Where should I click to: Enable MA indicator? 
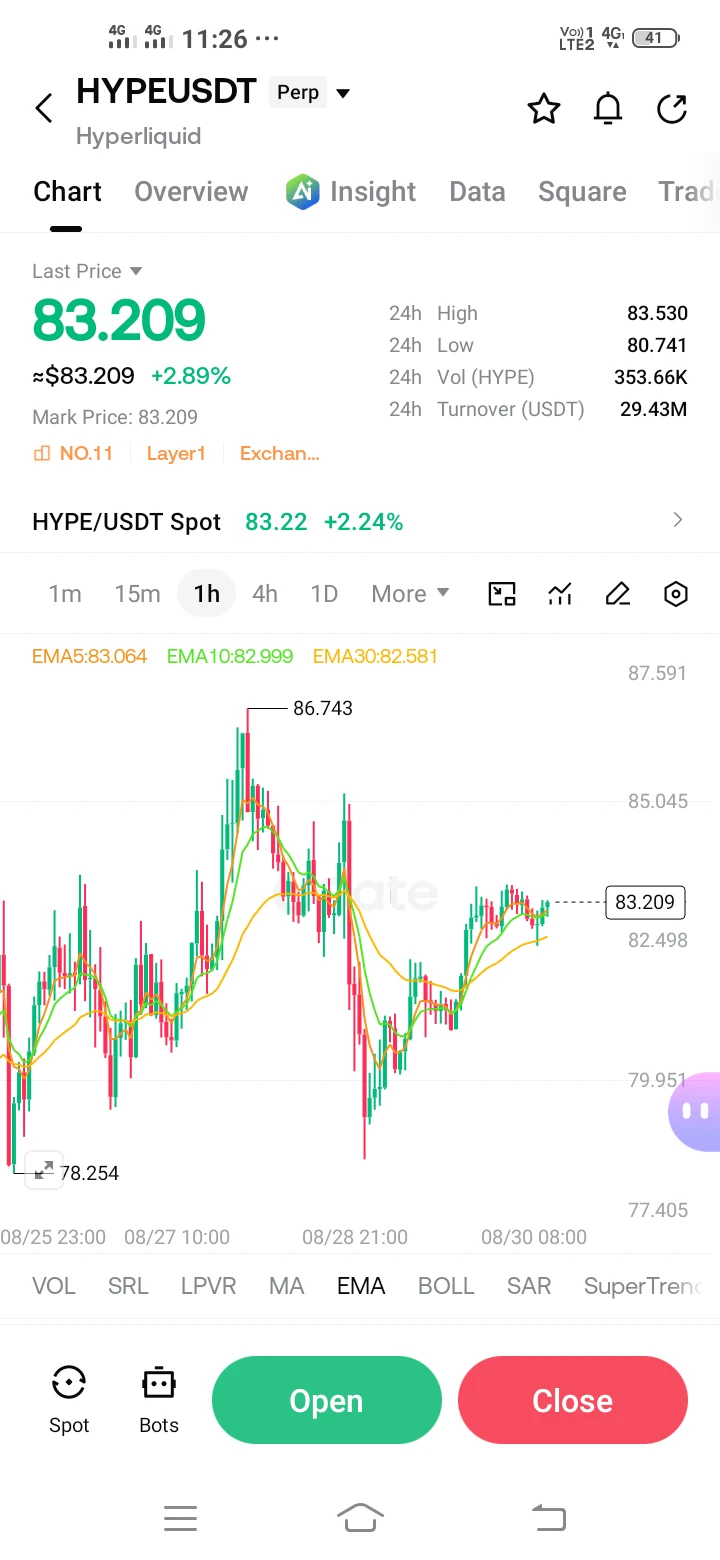point(286,1286)
